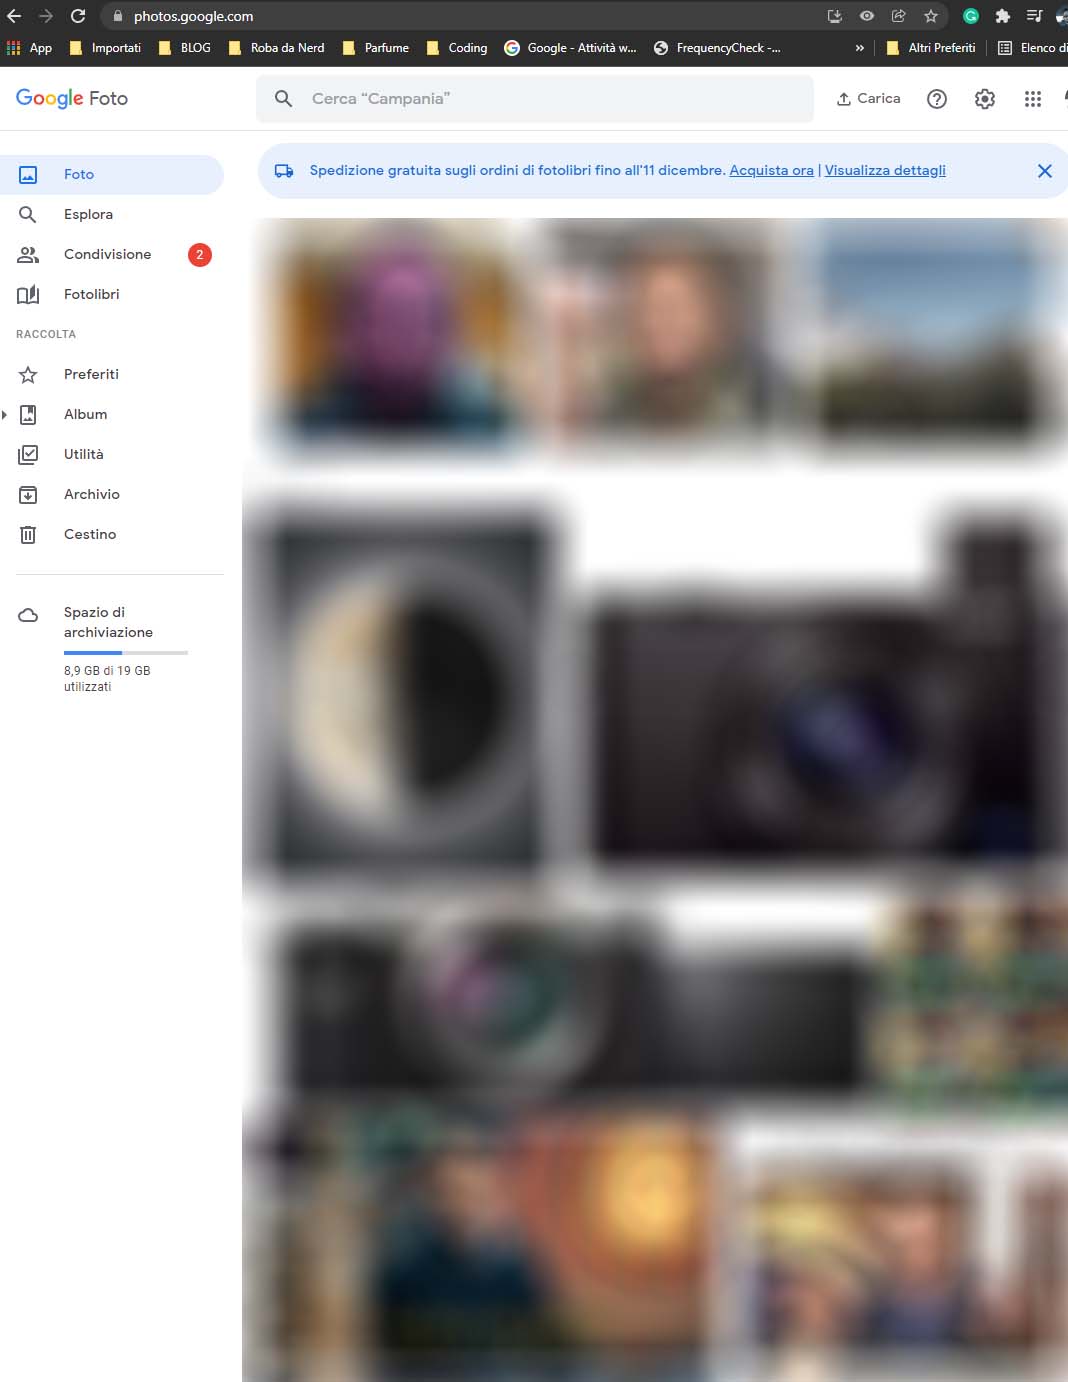
Task: Expand the hidden bookmarks chevron
Action: 859,48
